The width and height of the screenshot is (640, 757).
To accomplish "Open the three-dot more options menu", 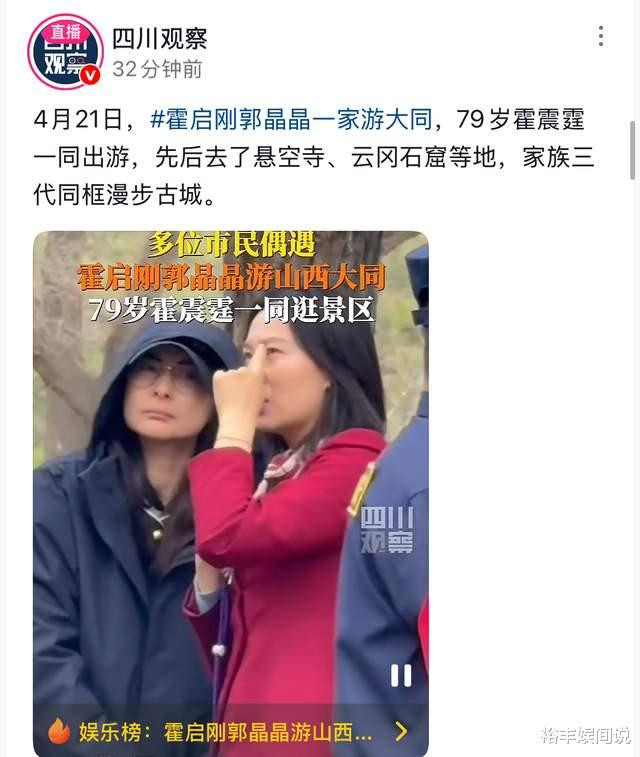I will [x=600, y=36].
